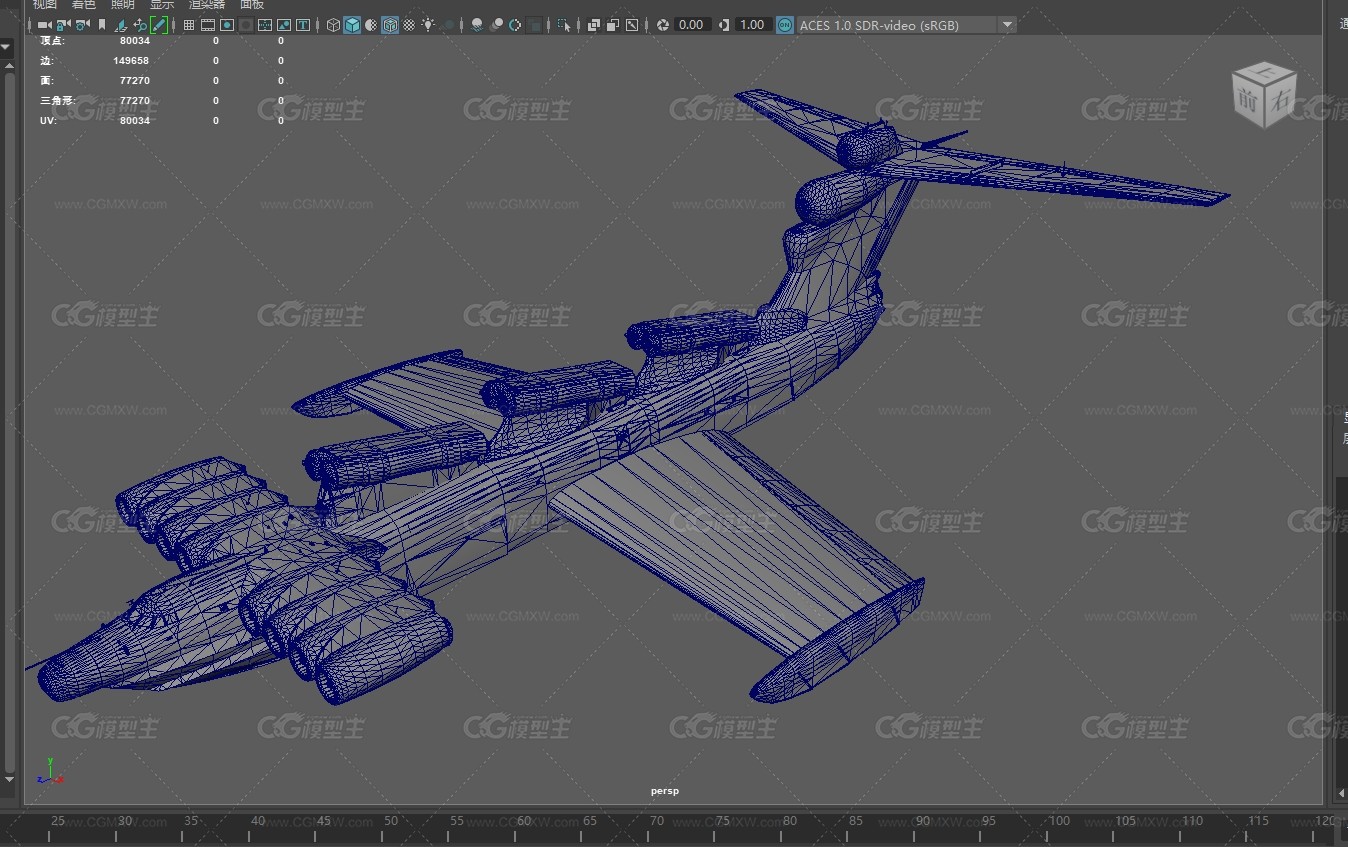The width and height of the screenshot is (1348, 847).
Task: Click frame 75 on the time slider
Action: tap(723, 822)
